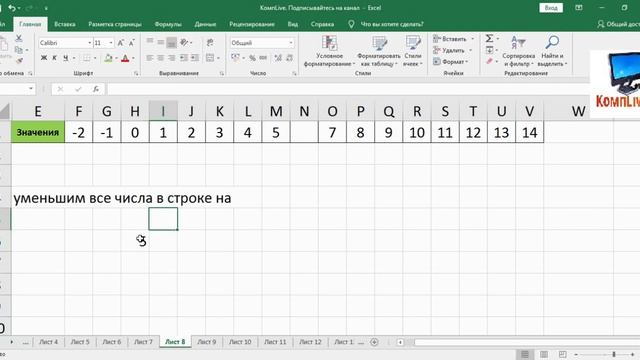This screenshot has height=360, width=640.
Task: Click the decrease decimal icon
Action: click(289, 58)
